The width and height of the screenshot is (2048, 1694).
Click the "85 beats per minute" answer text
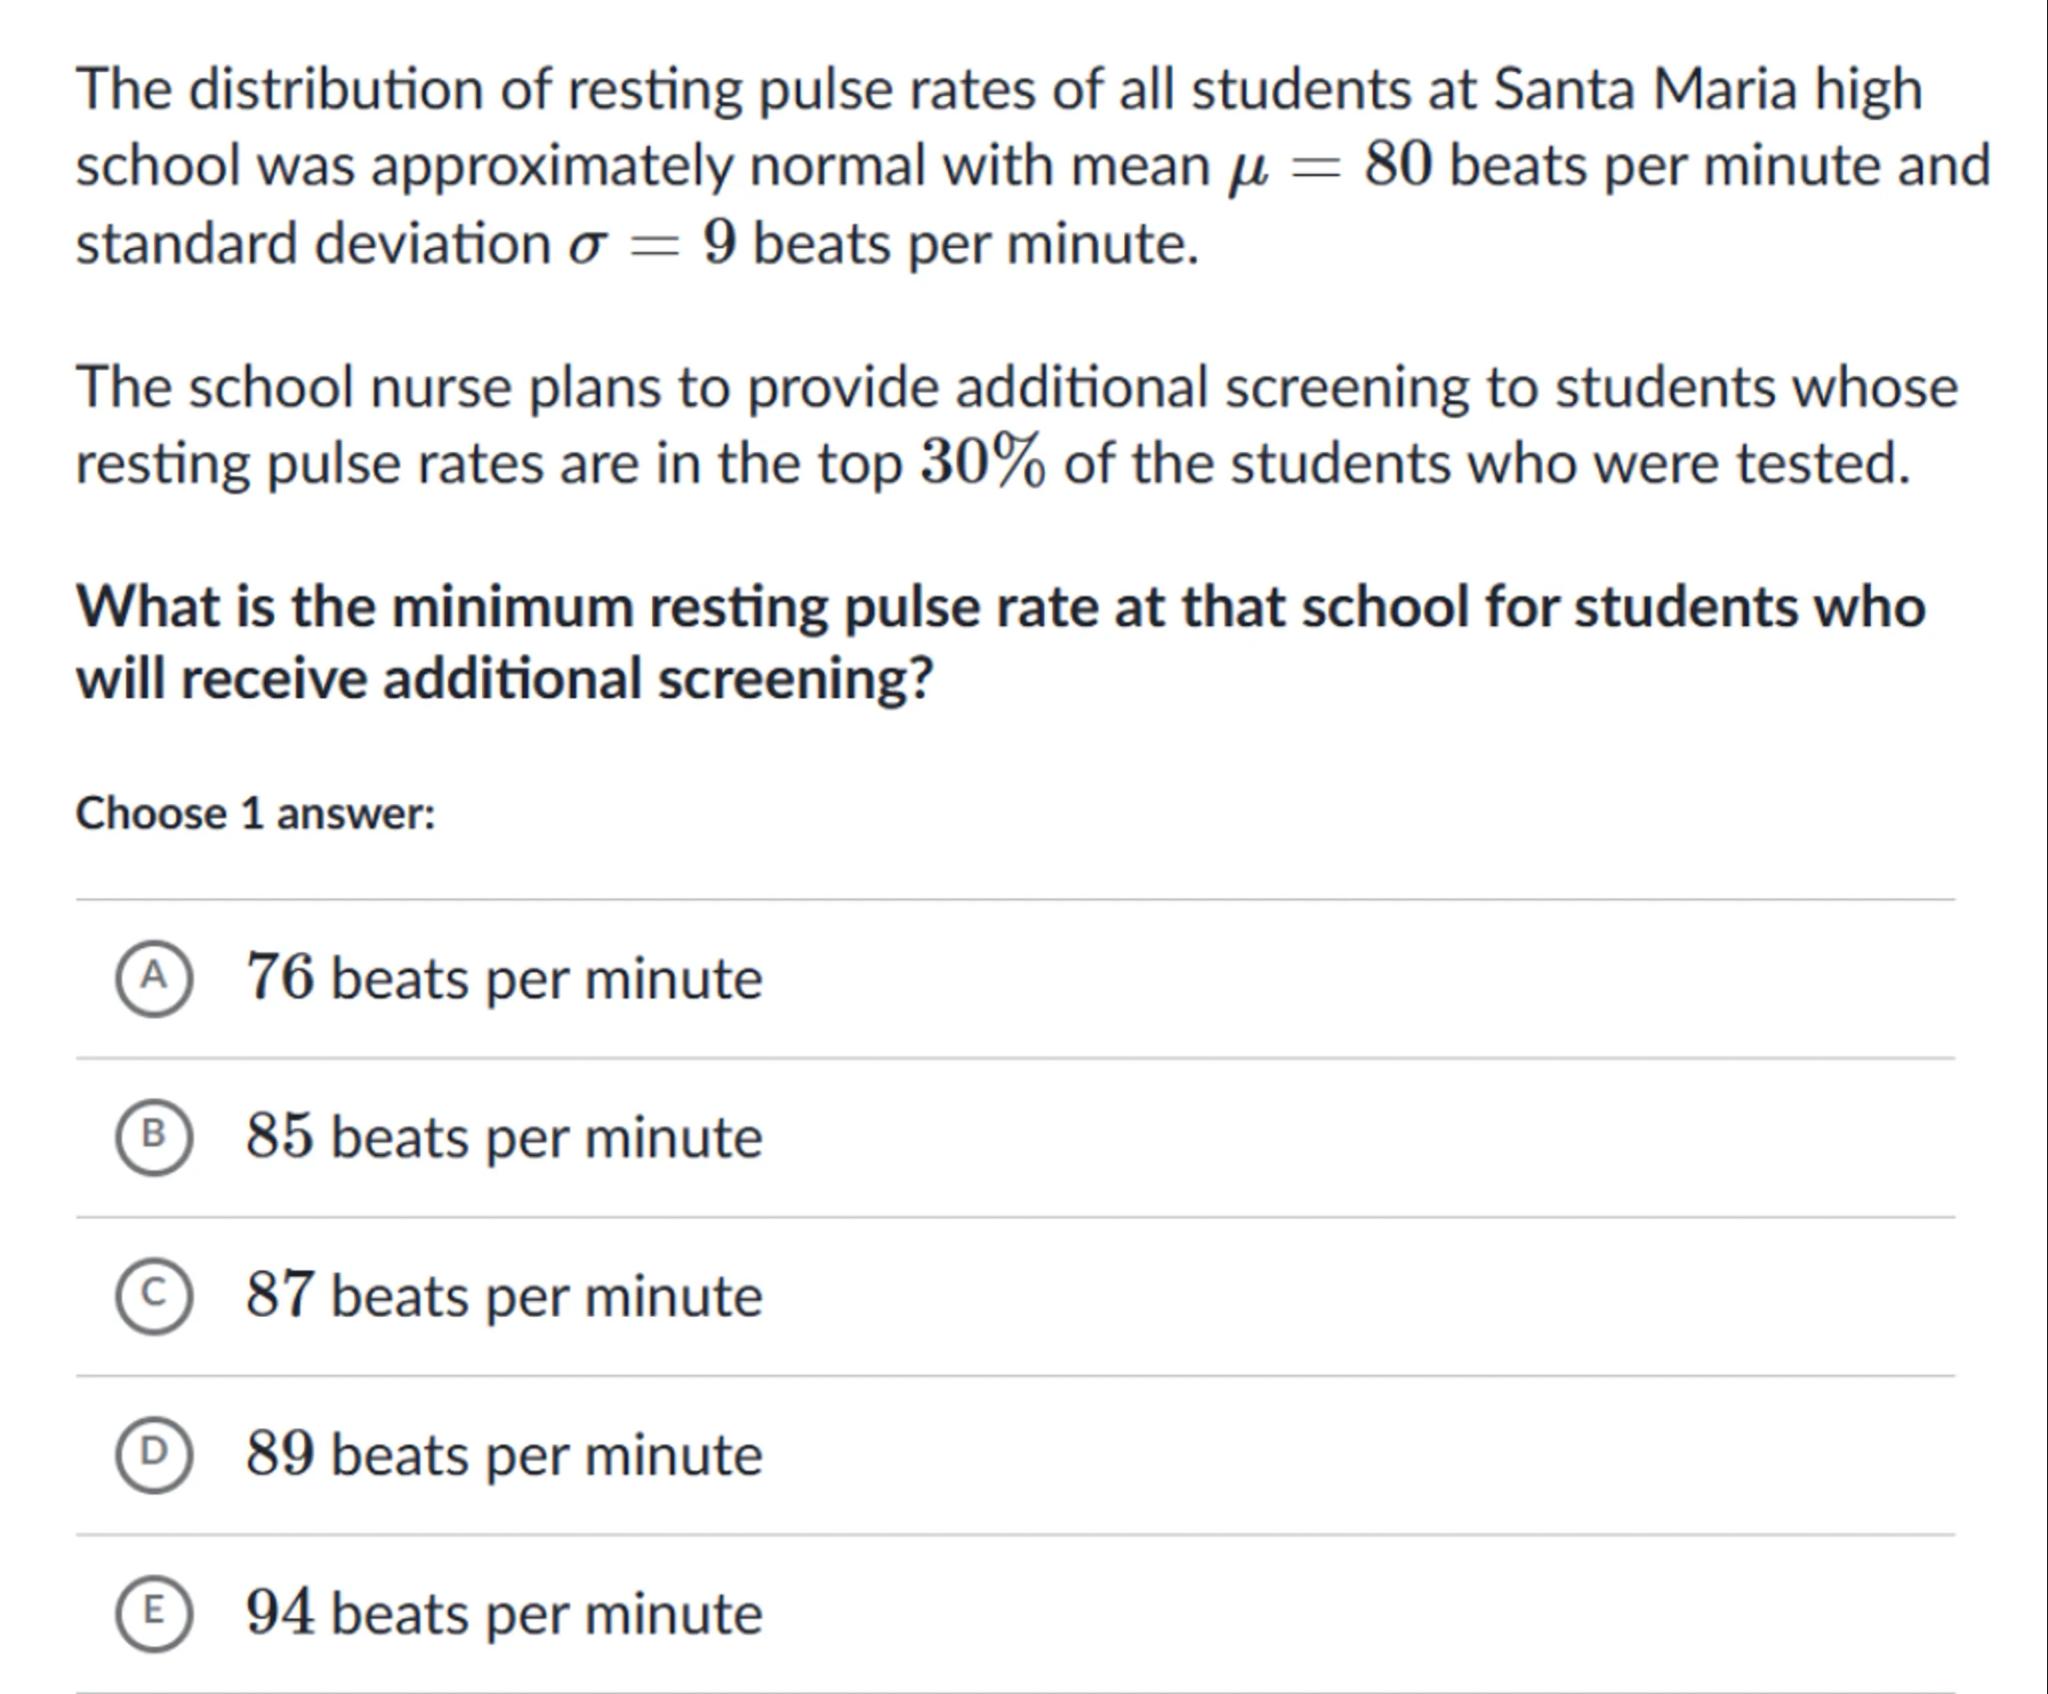(504, 1137)
